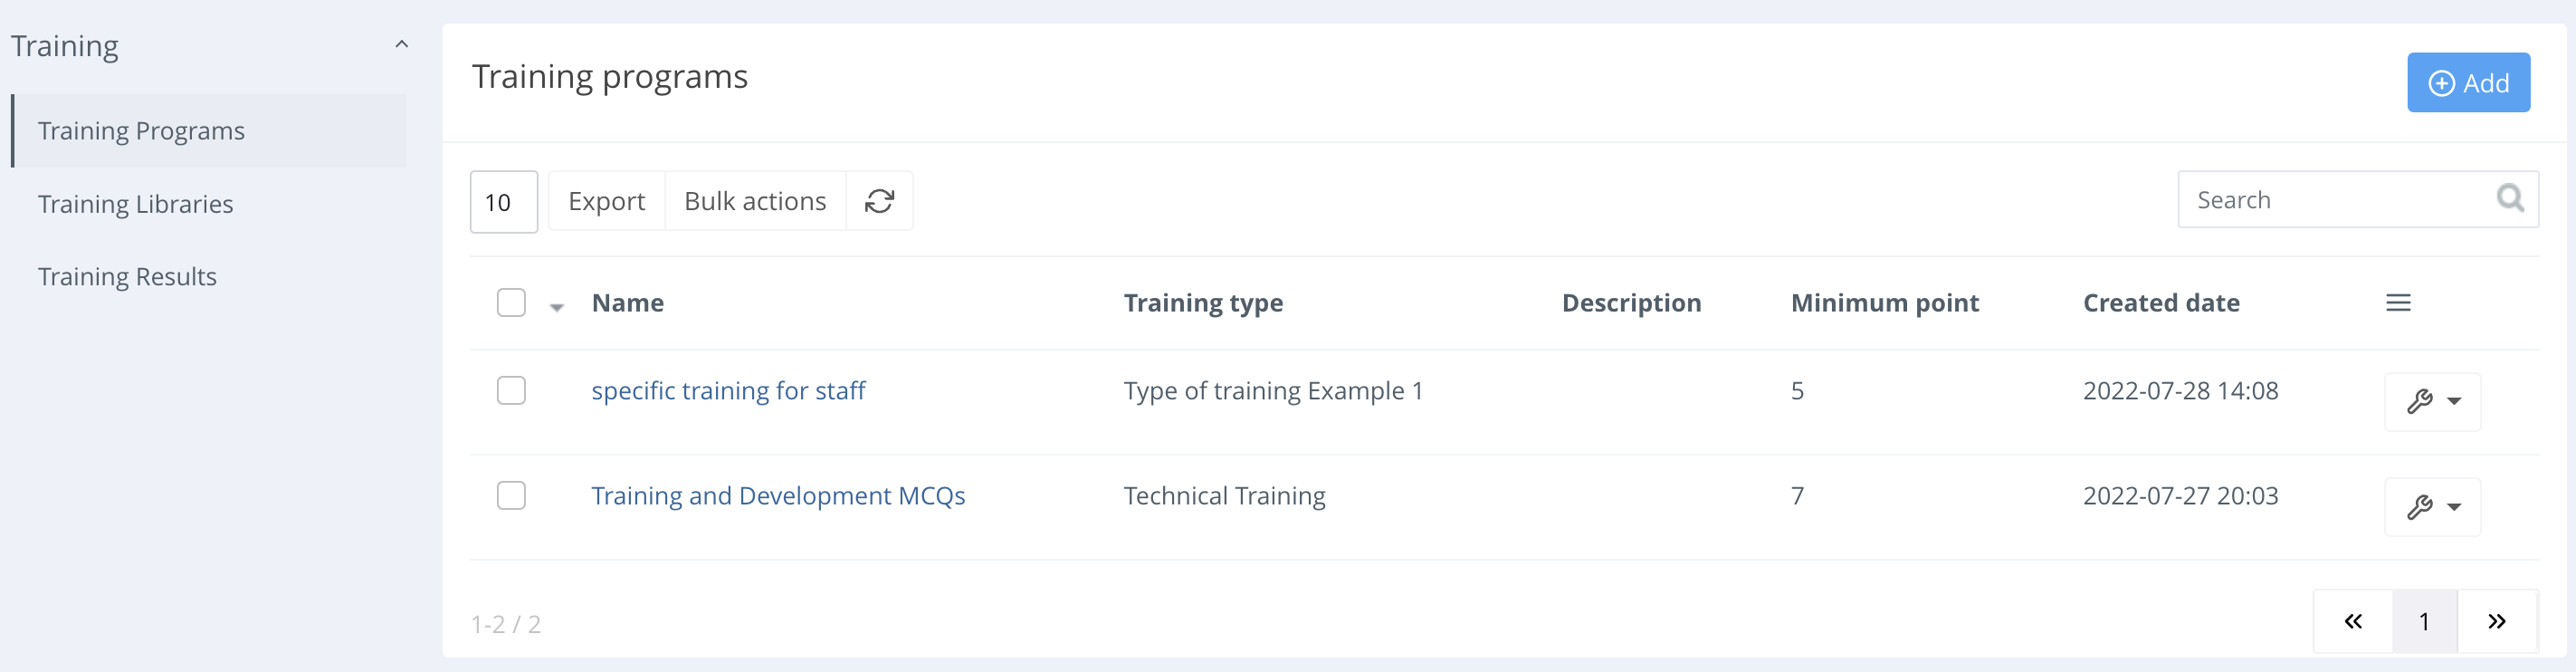Click the search magnifier icon

click(2509, 199)
